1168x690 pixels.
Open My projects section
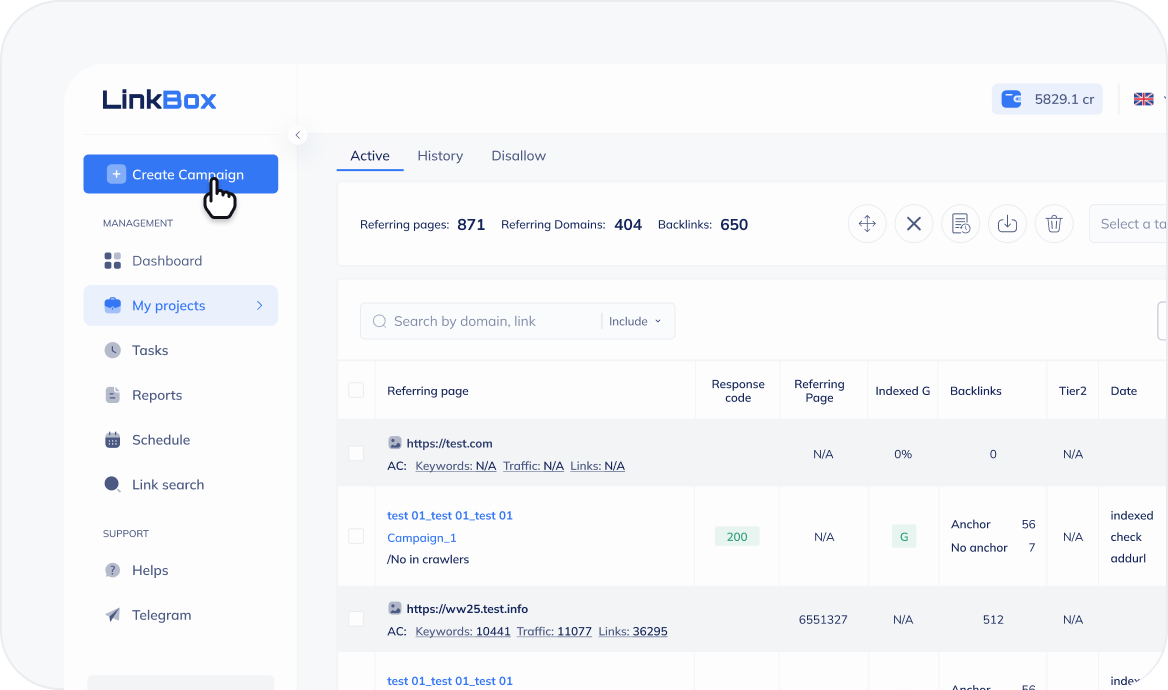pos(180,306)
